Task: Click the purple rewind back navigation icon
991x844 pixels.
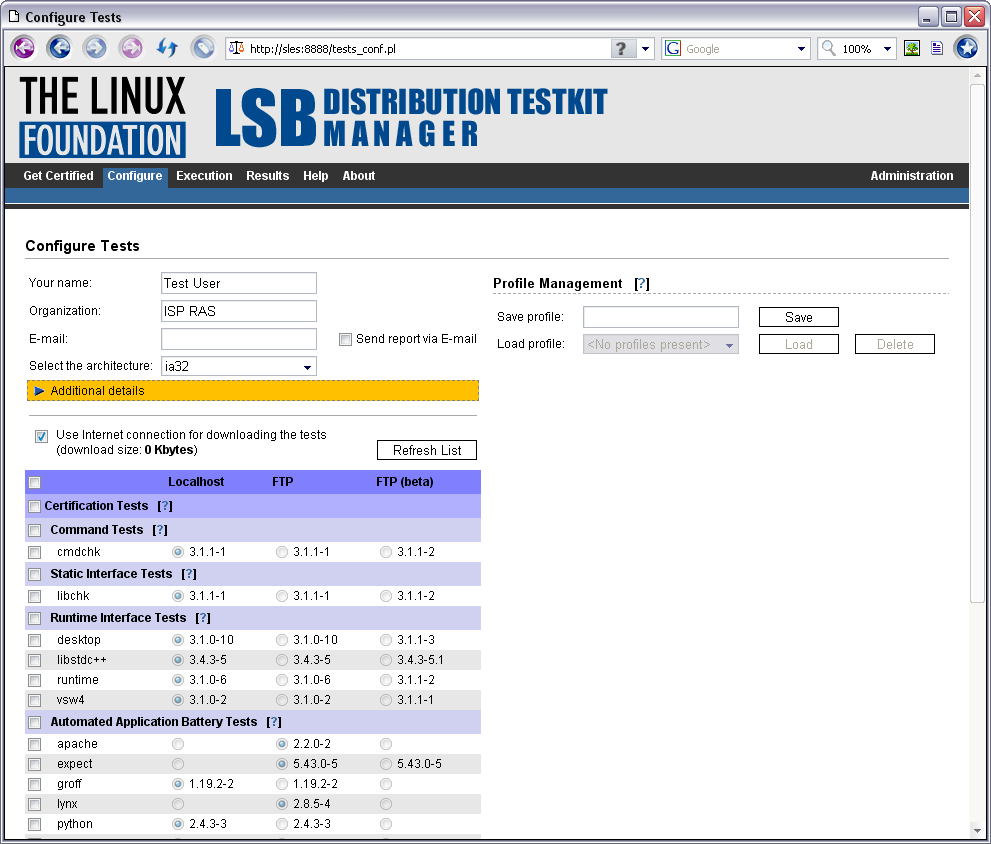Action: tap(24, 48)
